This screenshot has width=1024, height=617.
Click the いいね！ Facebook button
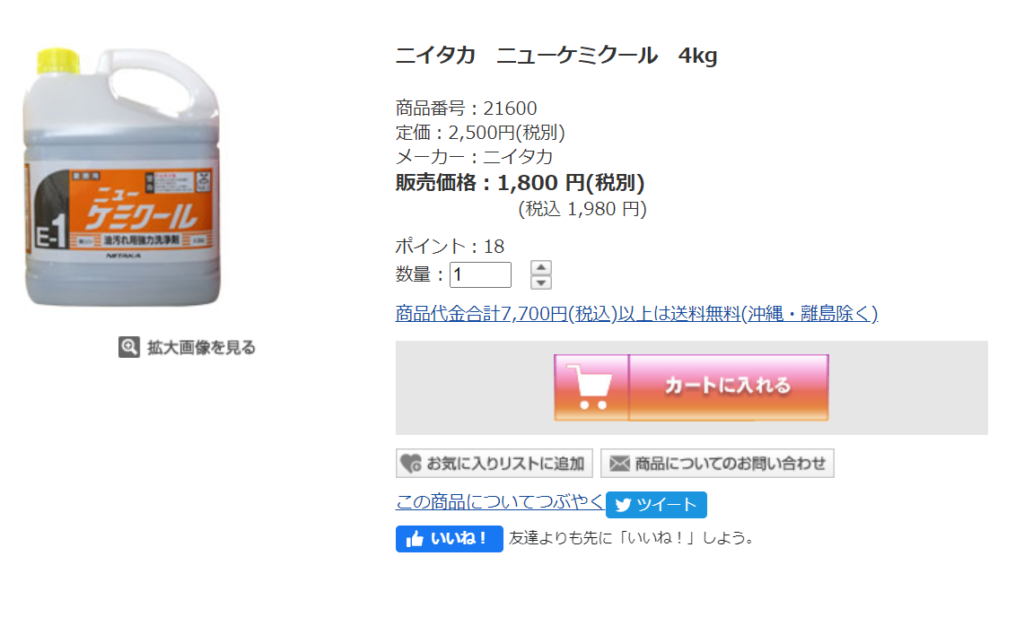tap(449, 539)
